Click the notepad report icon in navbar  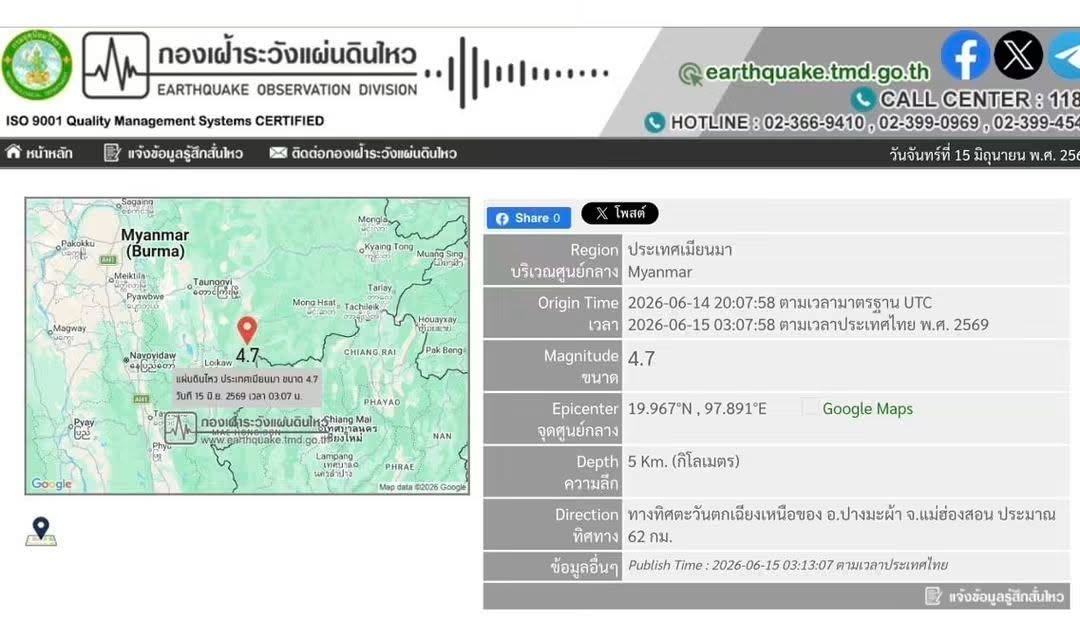pos(112,153)
